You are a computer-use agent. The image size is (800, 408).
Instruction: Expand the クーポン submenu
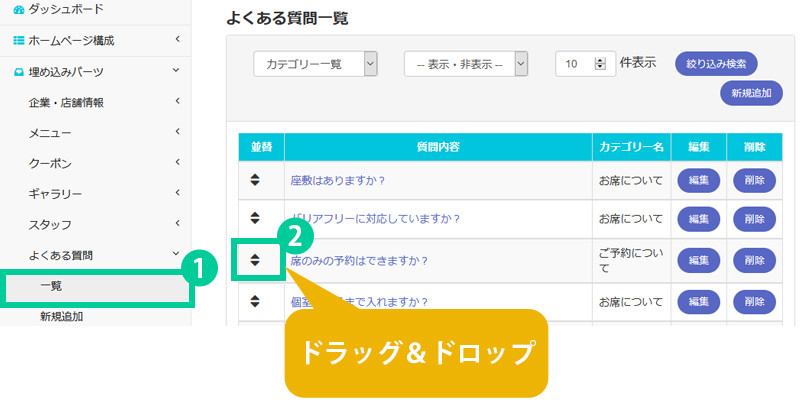pyautogui.click(x=176, y=162)
